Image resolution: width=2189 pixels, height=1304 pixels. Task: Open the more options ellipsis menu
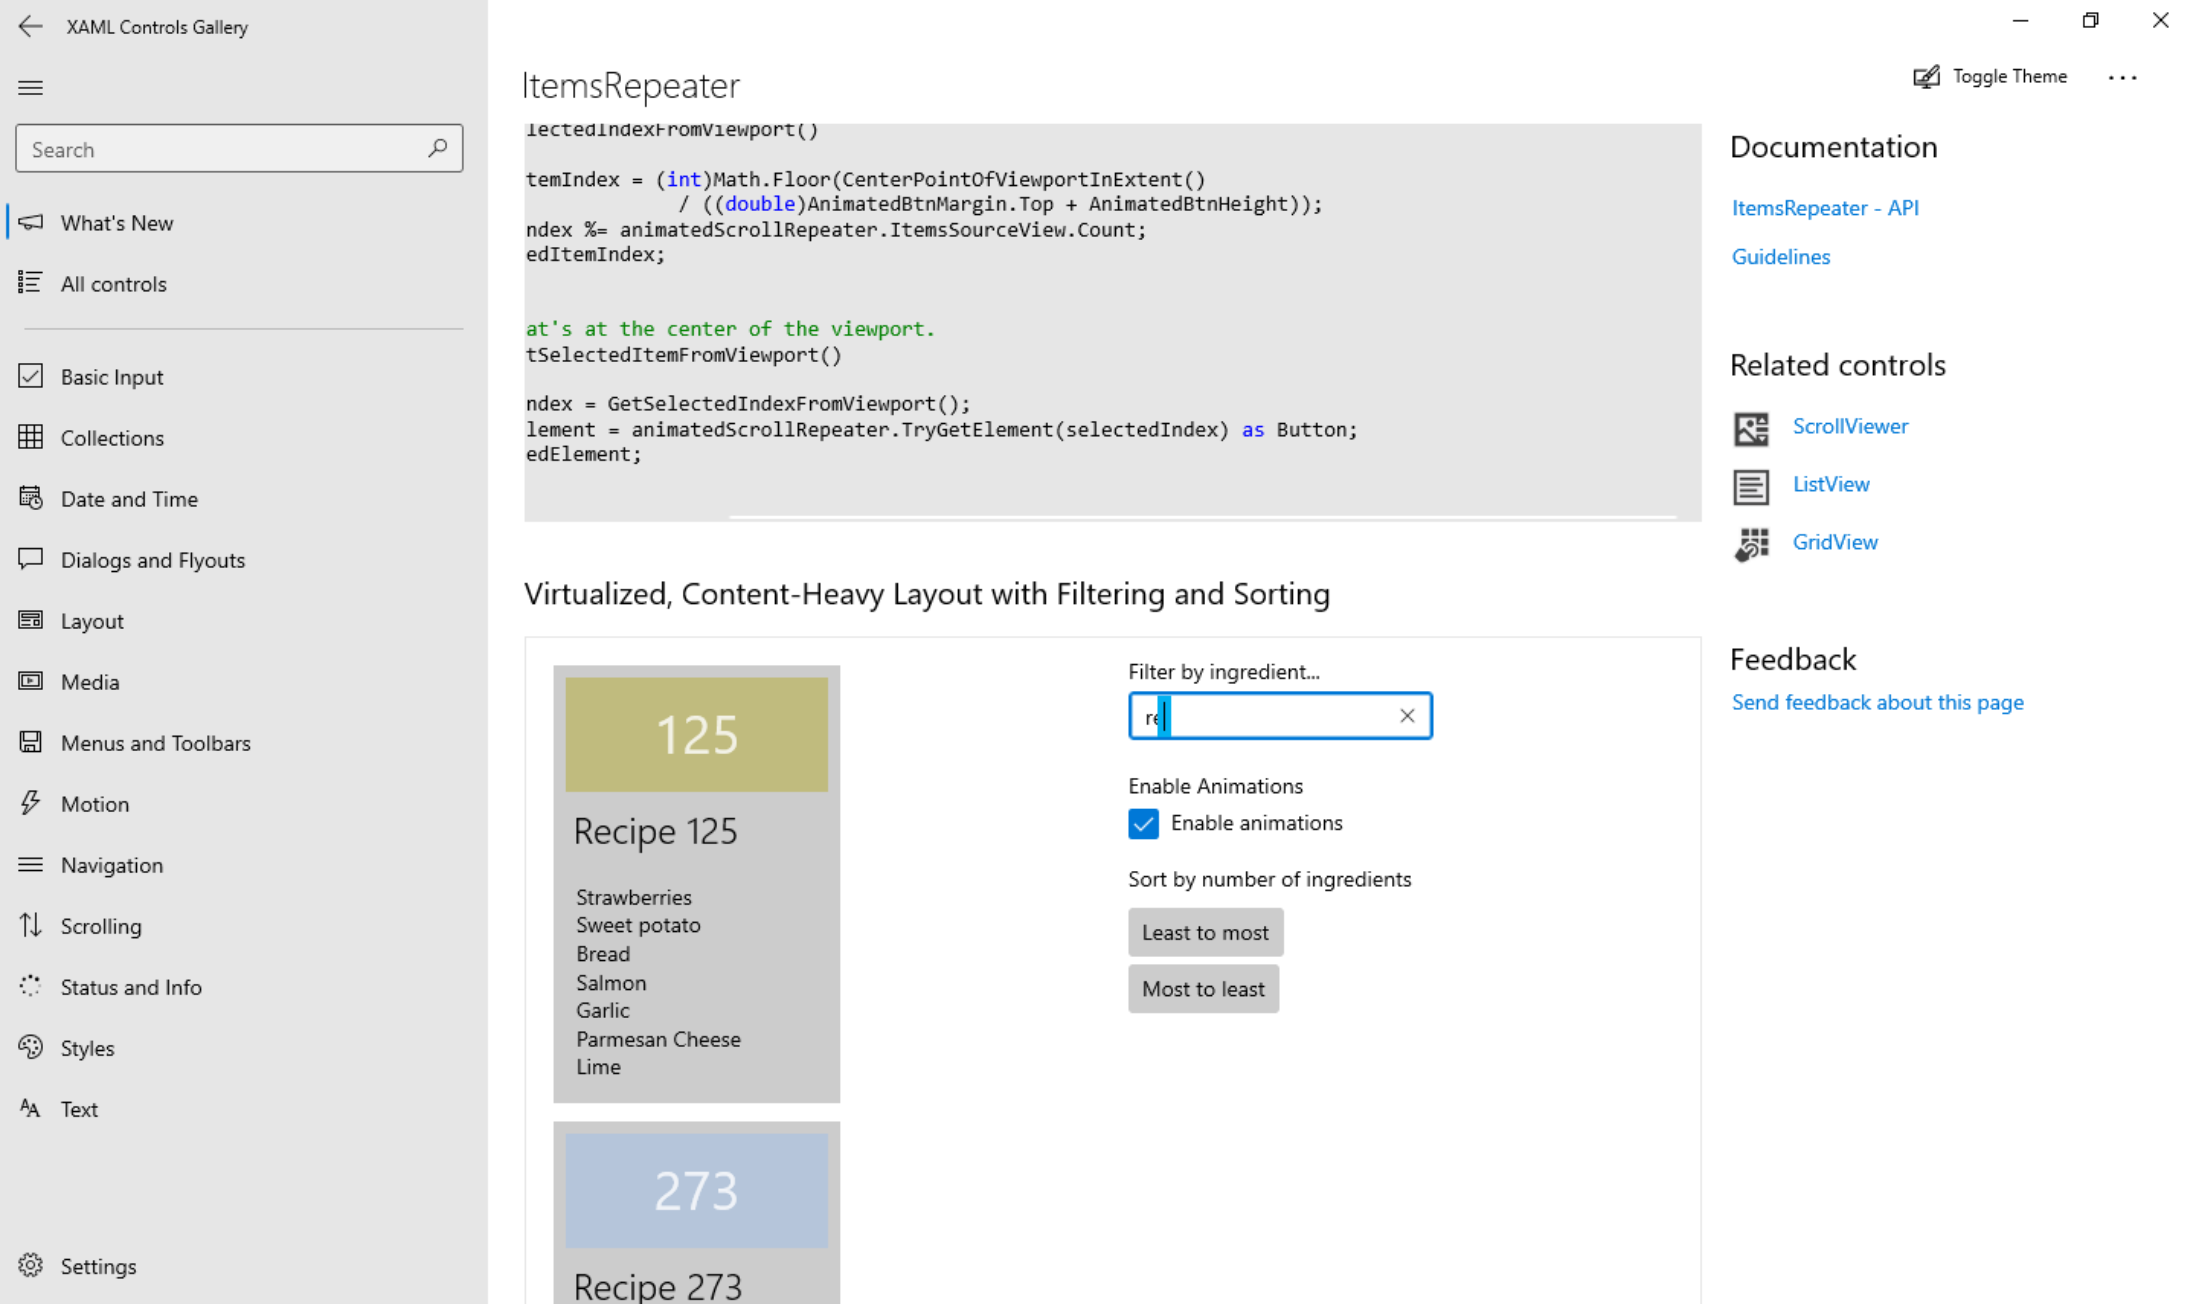(x=2123, y=77)
